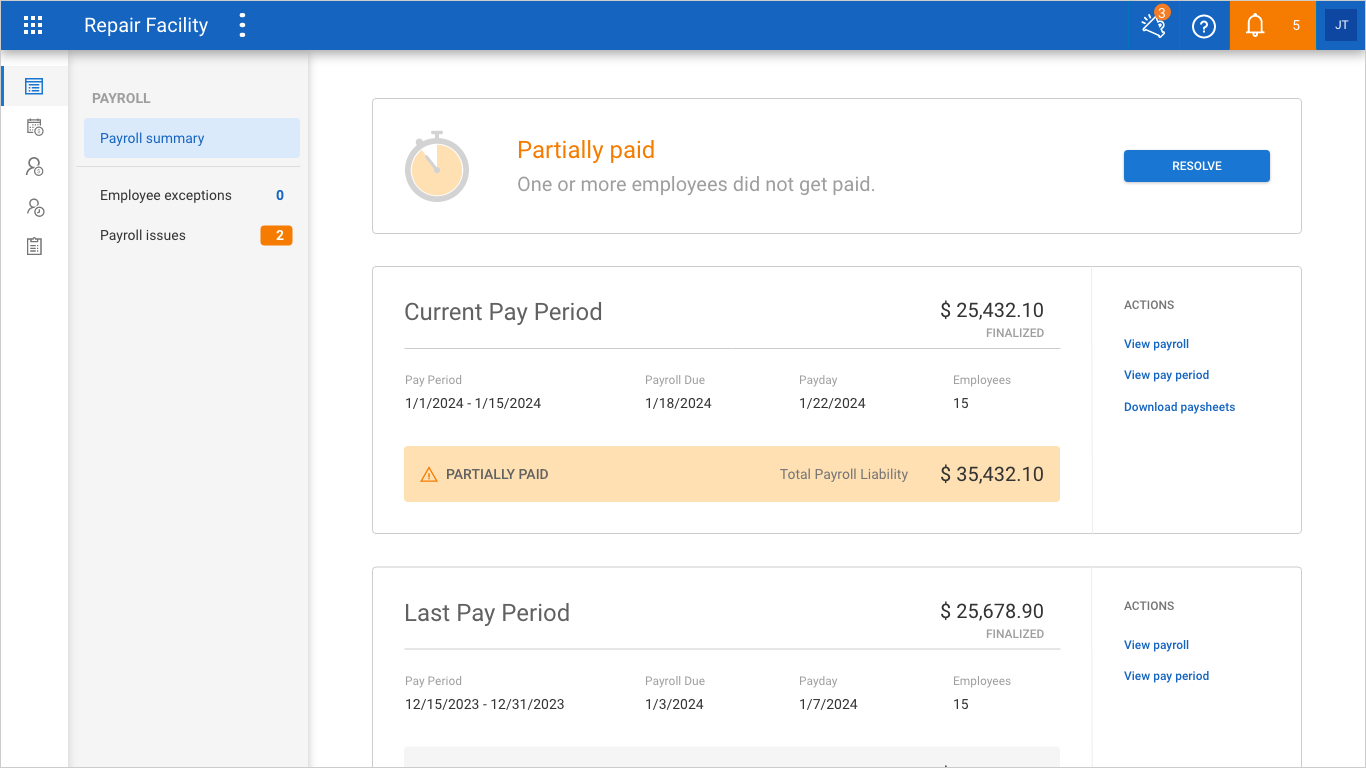This screenshot has width=1366, height=768.
Task: Select the payroll list icon in sidebar
Action: [x=34, y=86]
